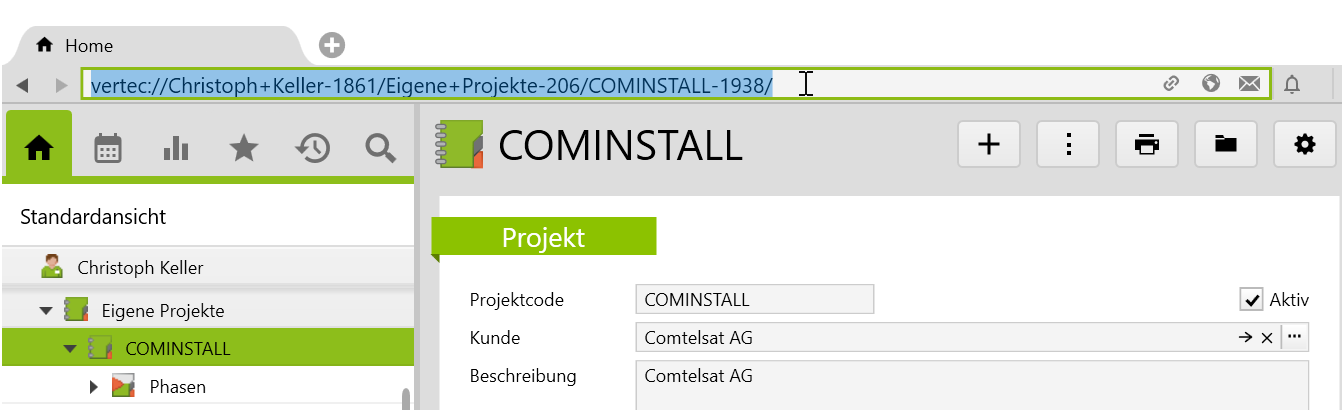Image resolution: width=1342 pixels, height=410 pixels.
Task: Click the search magnifier icon
Action: [380, 148]
